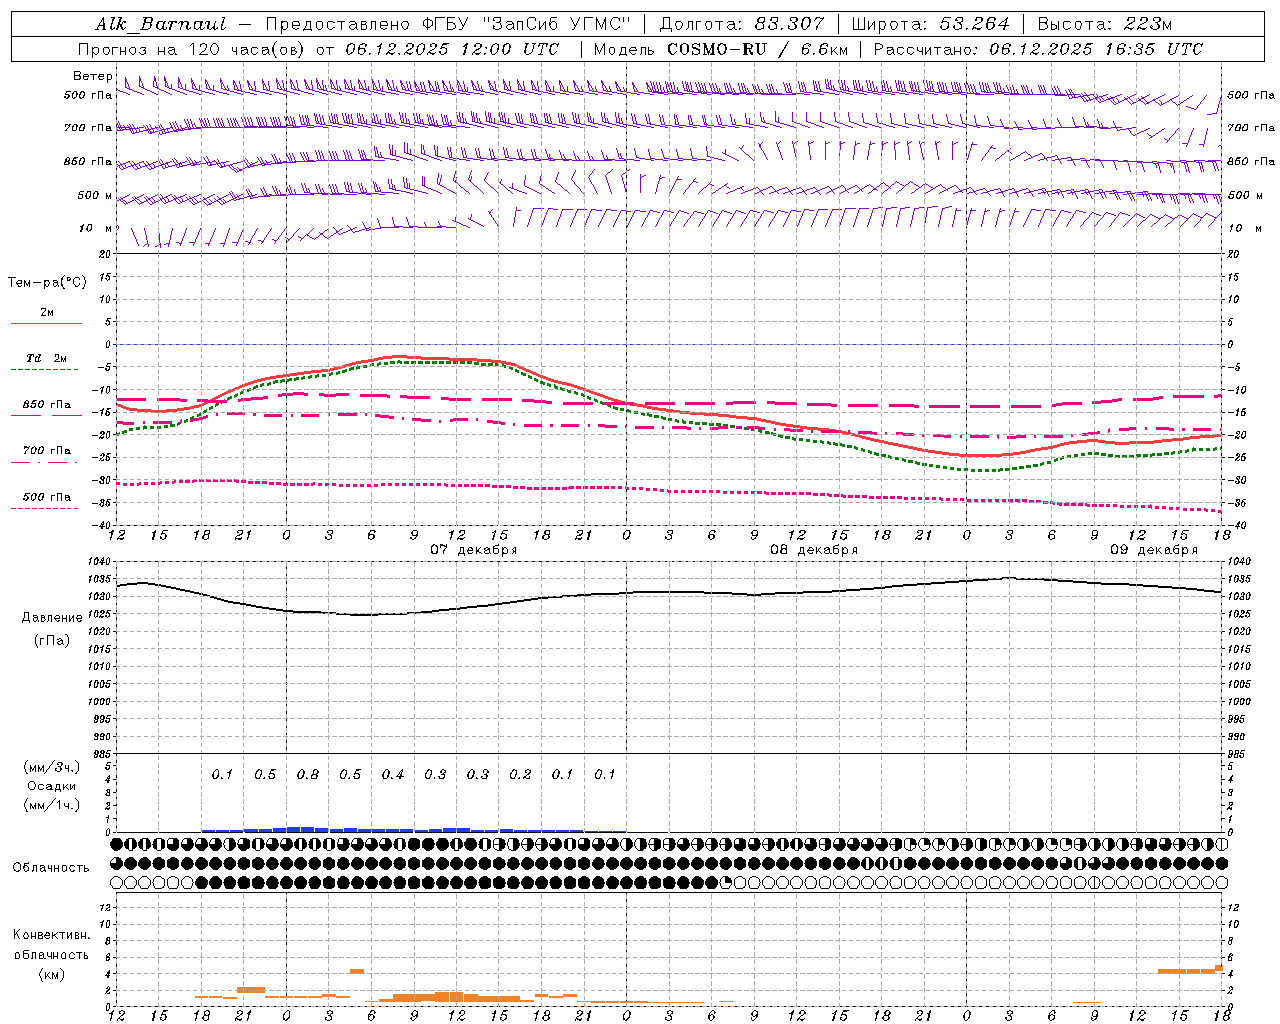Click dotted pink line sample under 500 гПа legend

46,508
